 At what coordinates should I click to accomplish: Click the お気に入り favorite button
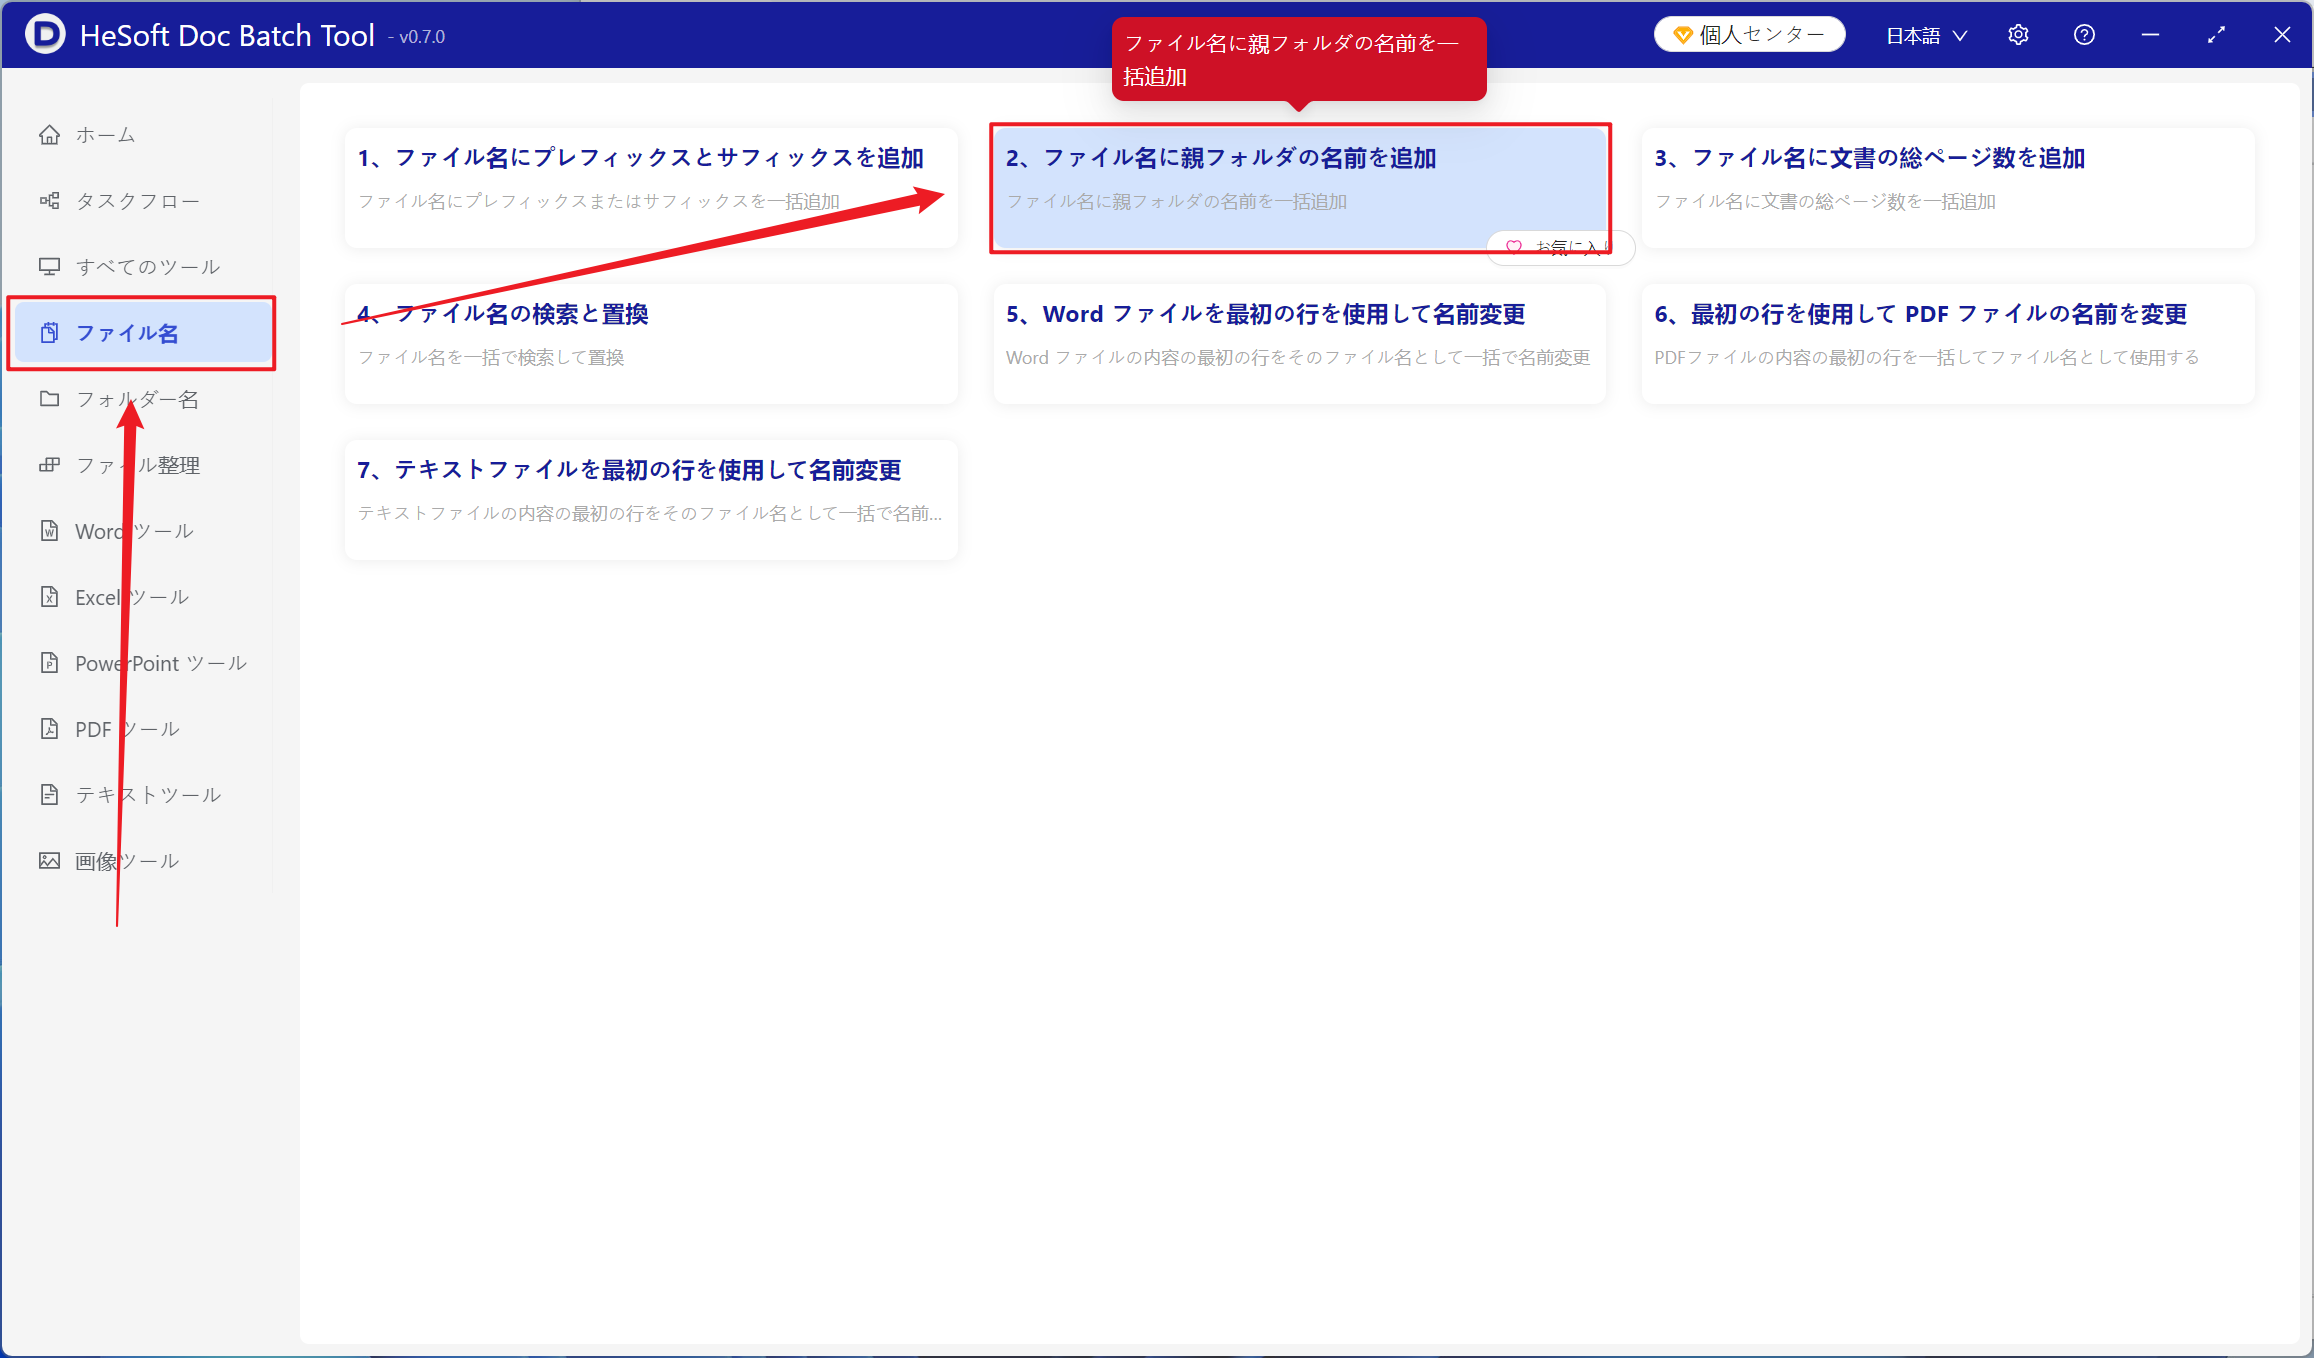coord(1560,247)
